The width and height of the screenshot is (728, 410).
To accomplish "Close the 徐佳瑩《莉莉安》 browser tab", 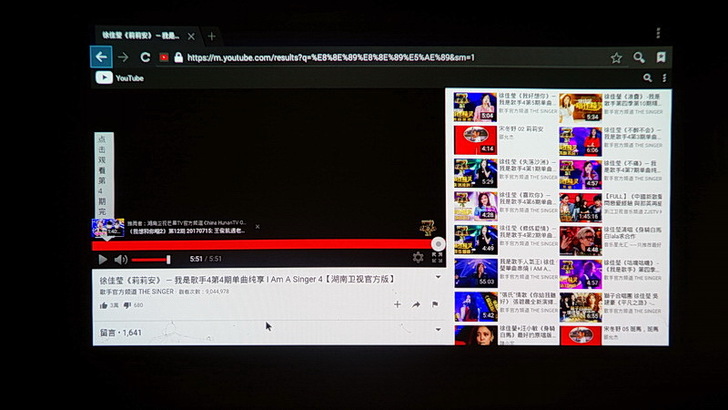I will pos(191,36).
